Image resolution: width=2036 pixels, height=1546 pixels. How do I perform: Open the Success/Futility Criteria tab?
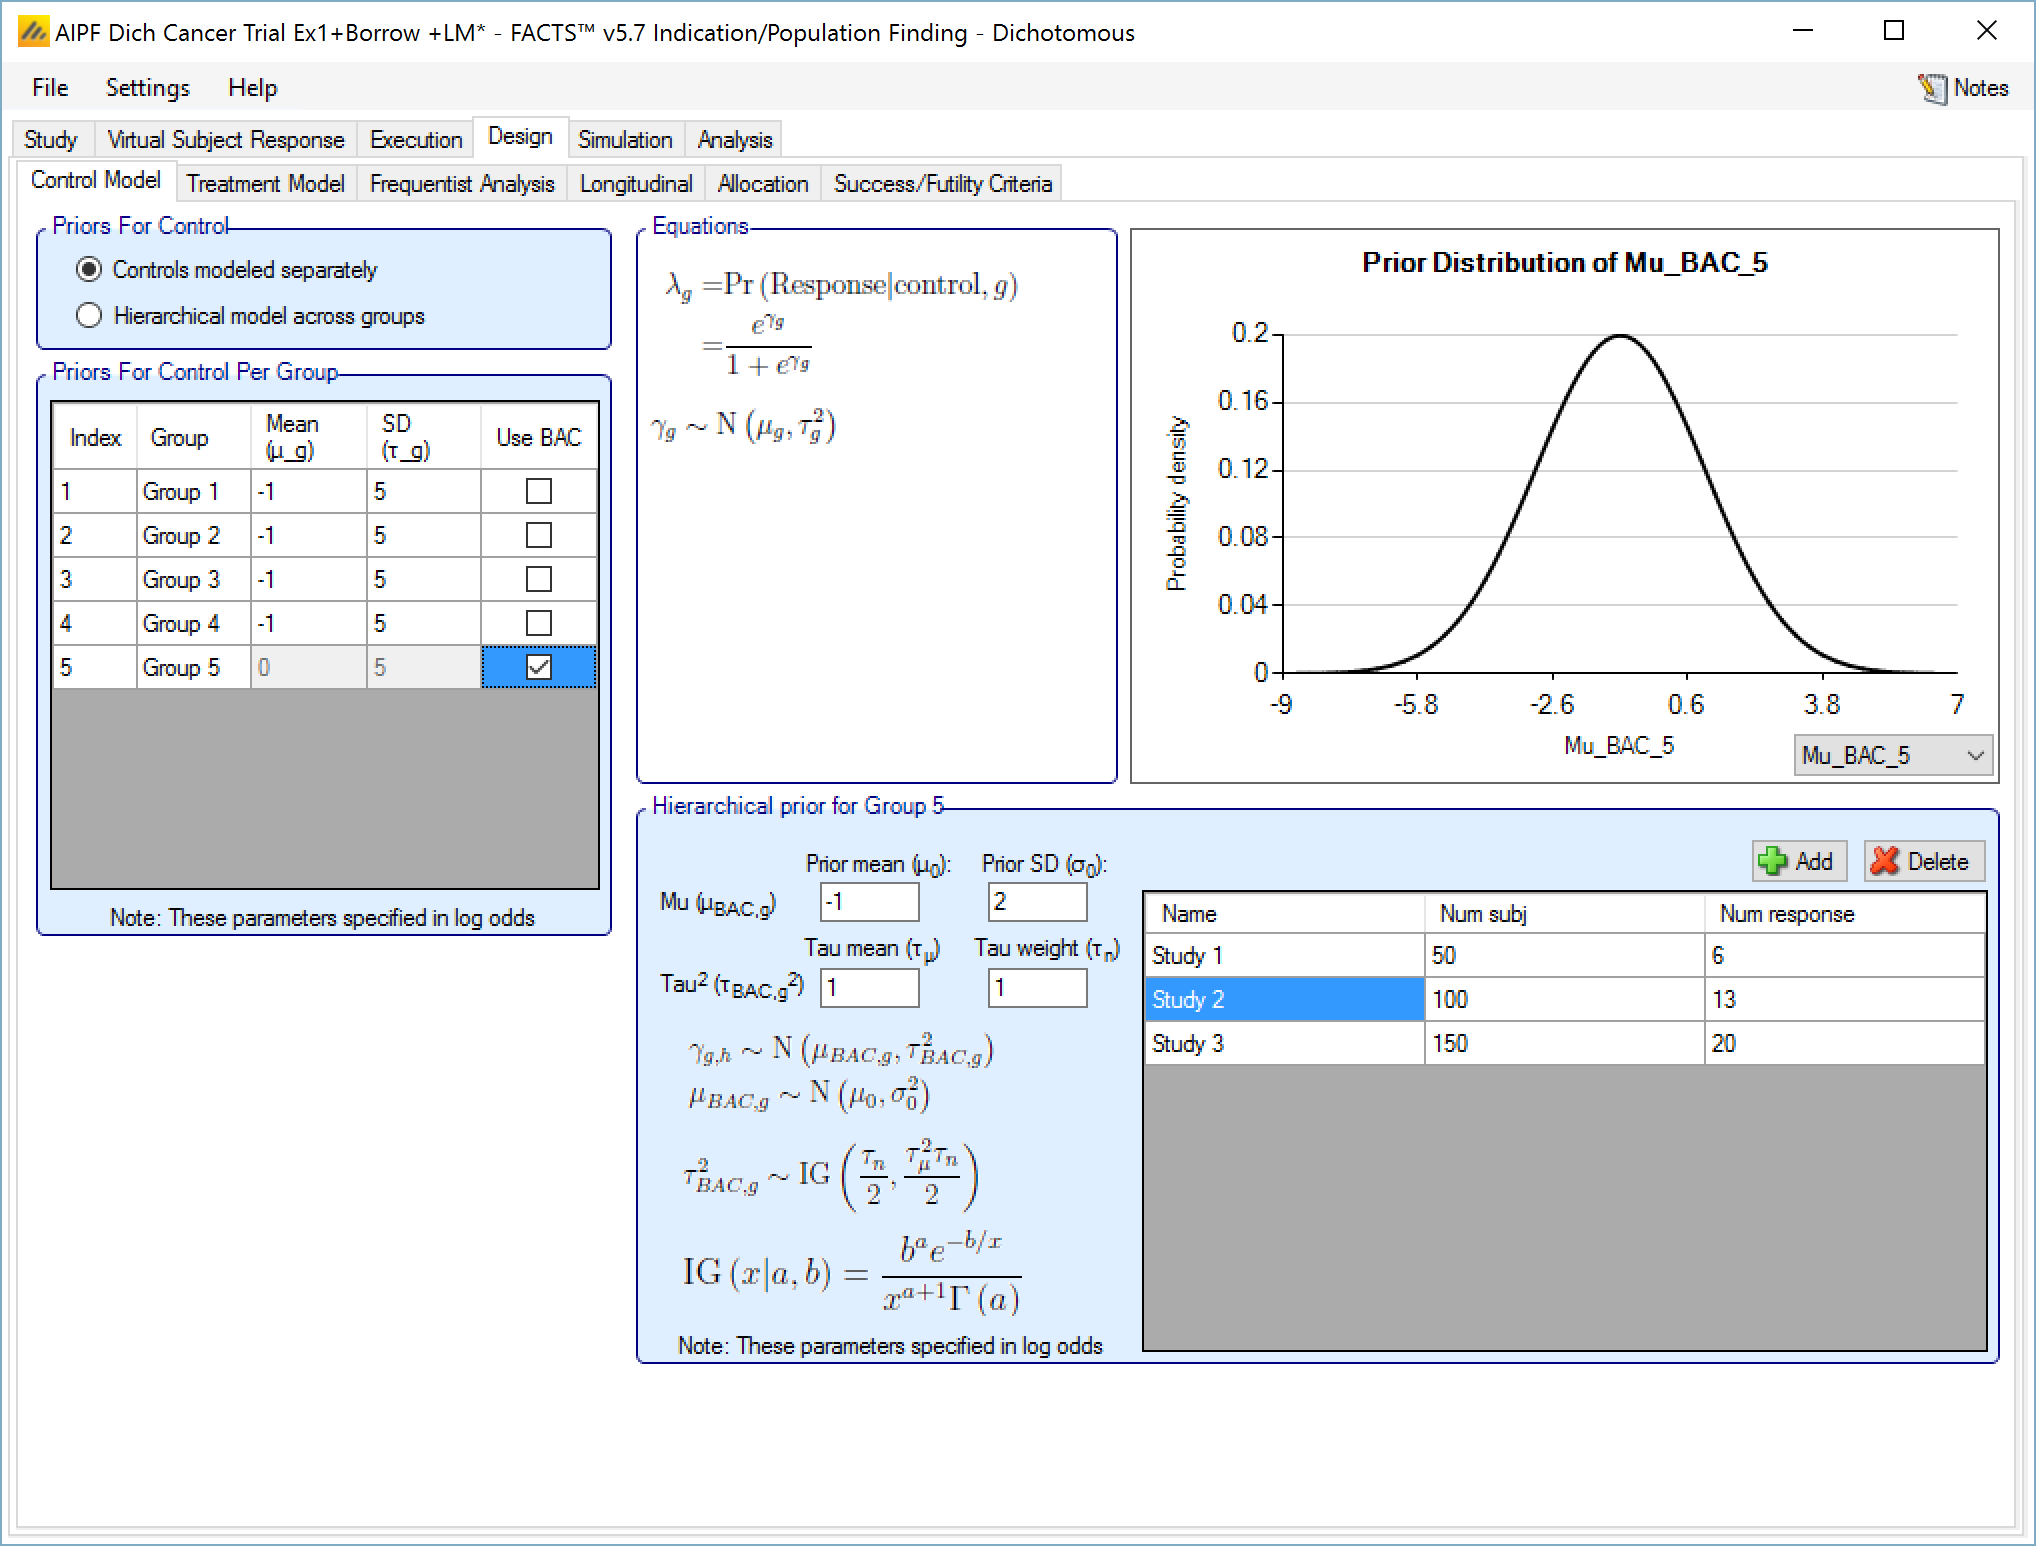[x=942, y=184]
